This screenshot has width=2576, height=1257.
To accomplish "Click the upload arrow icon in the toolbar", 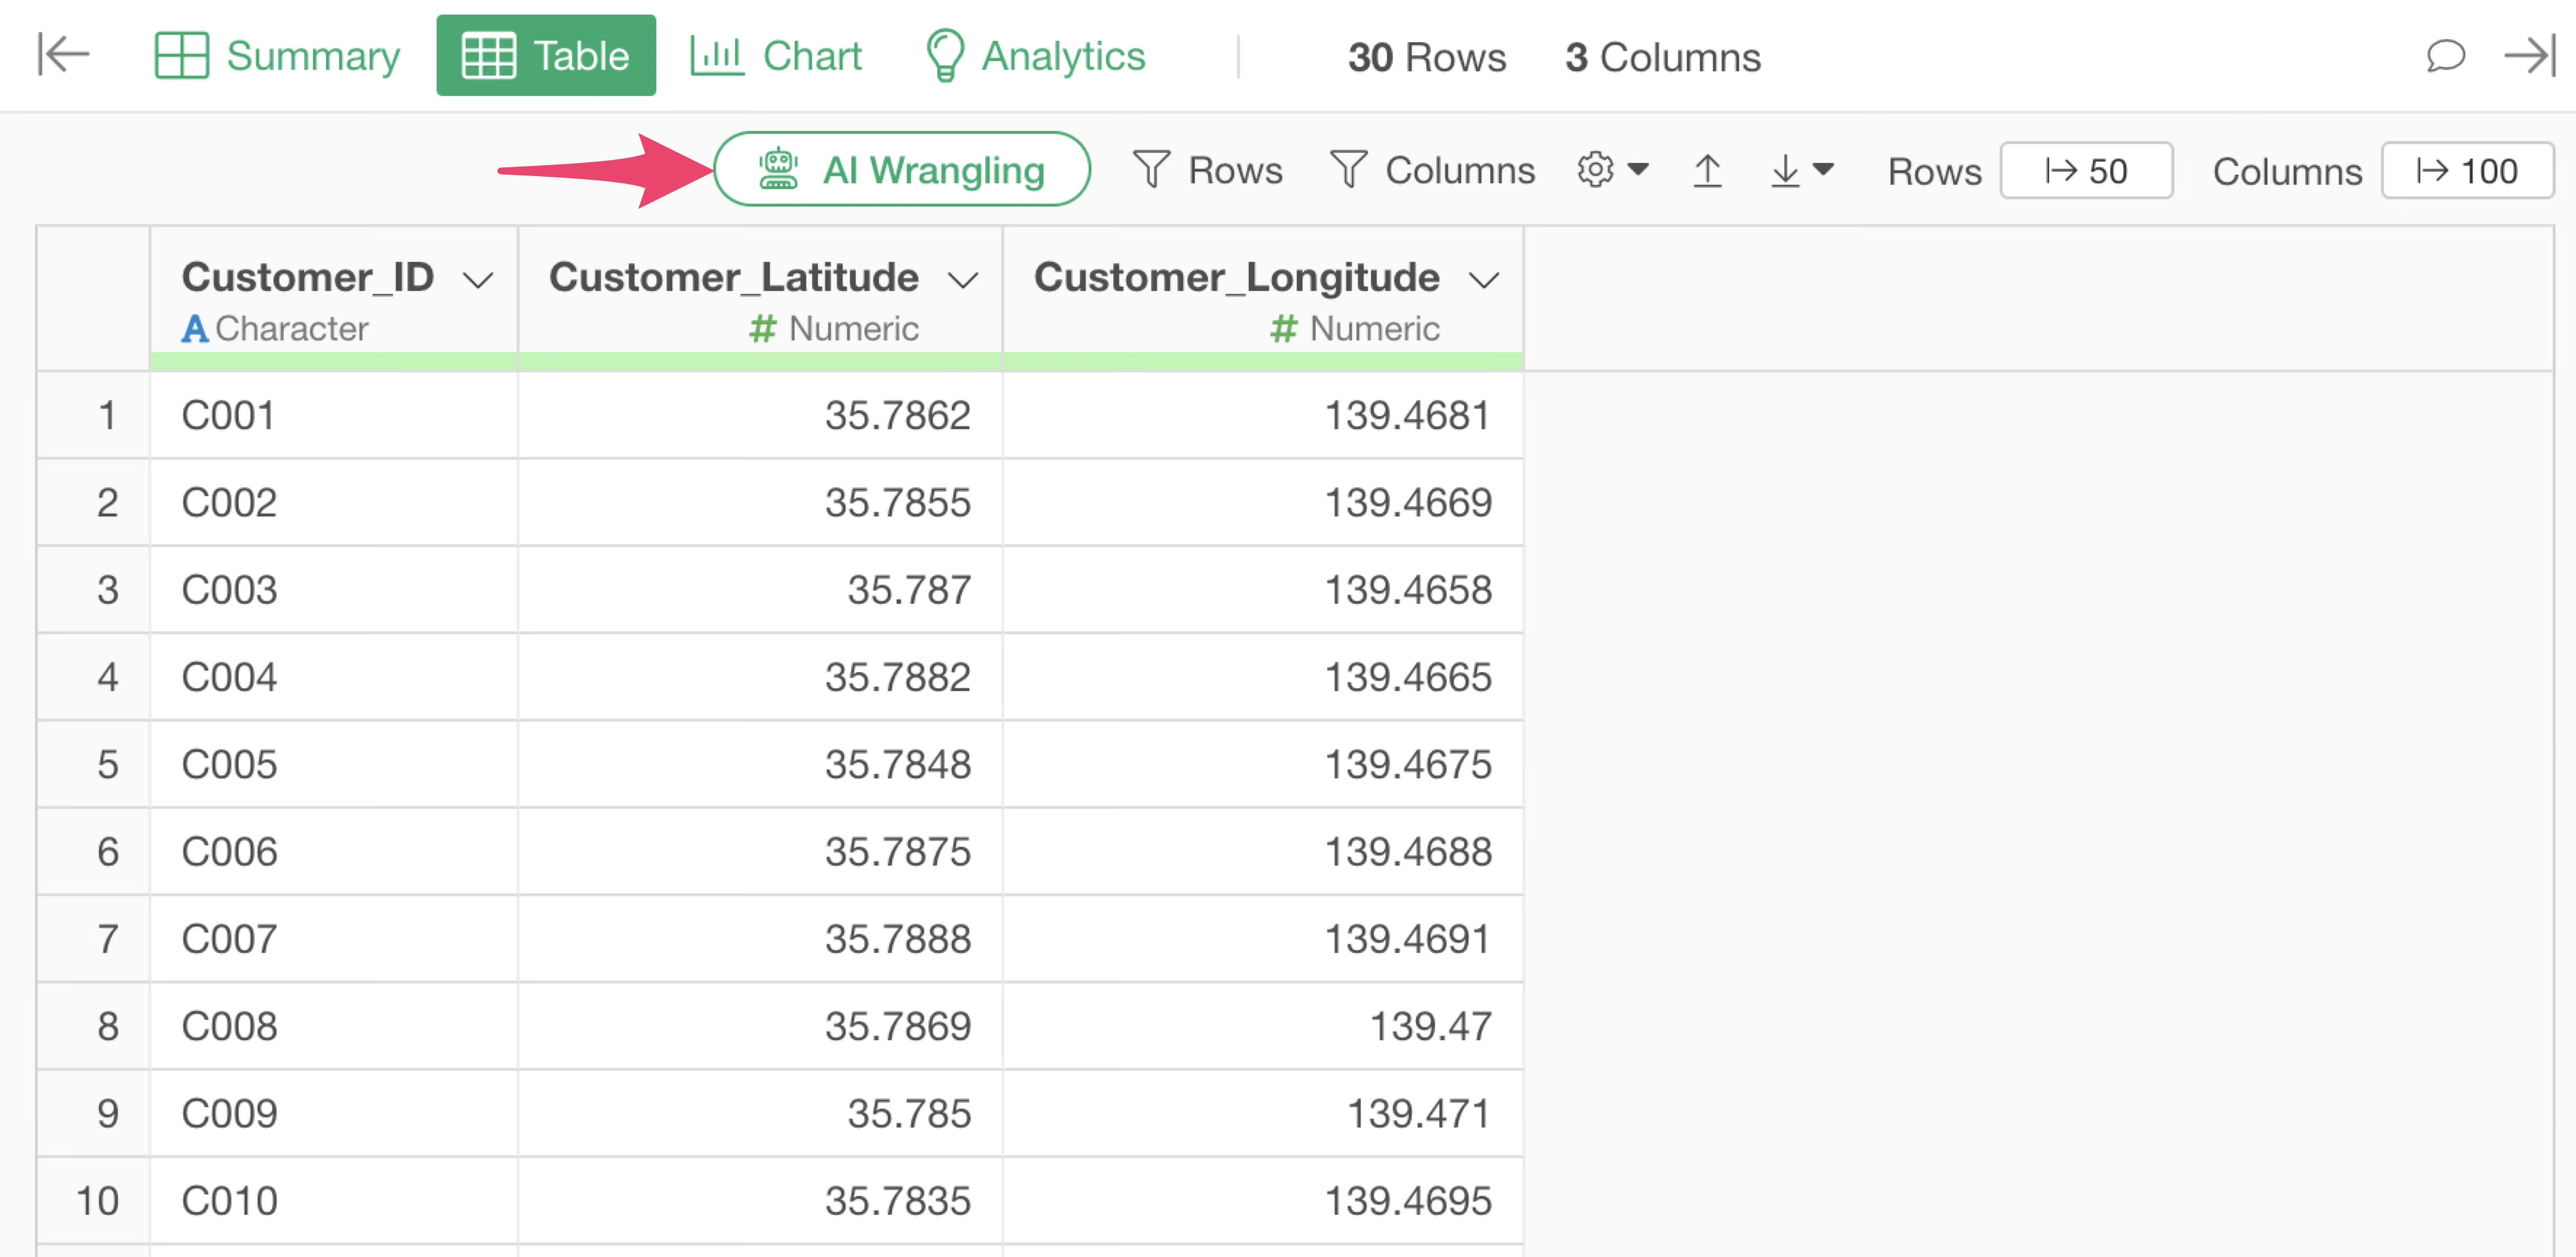I will tap(1707, 170).
